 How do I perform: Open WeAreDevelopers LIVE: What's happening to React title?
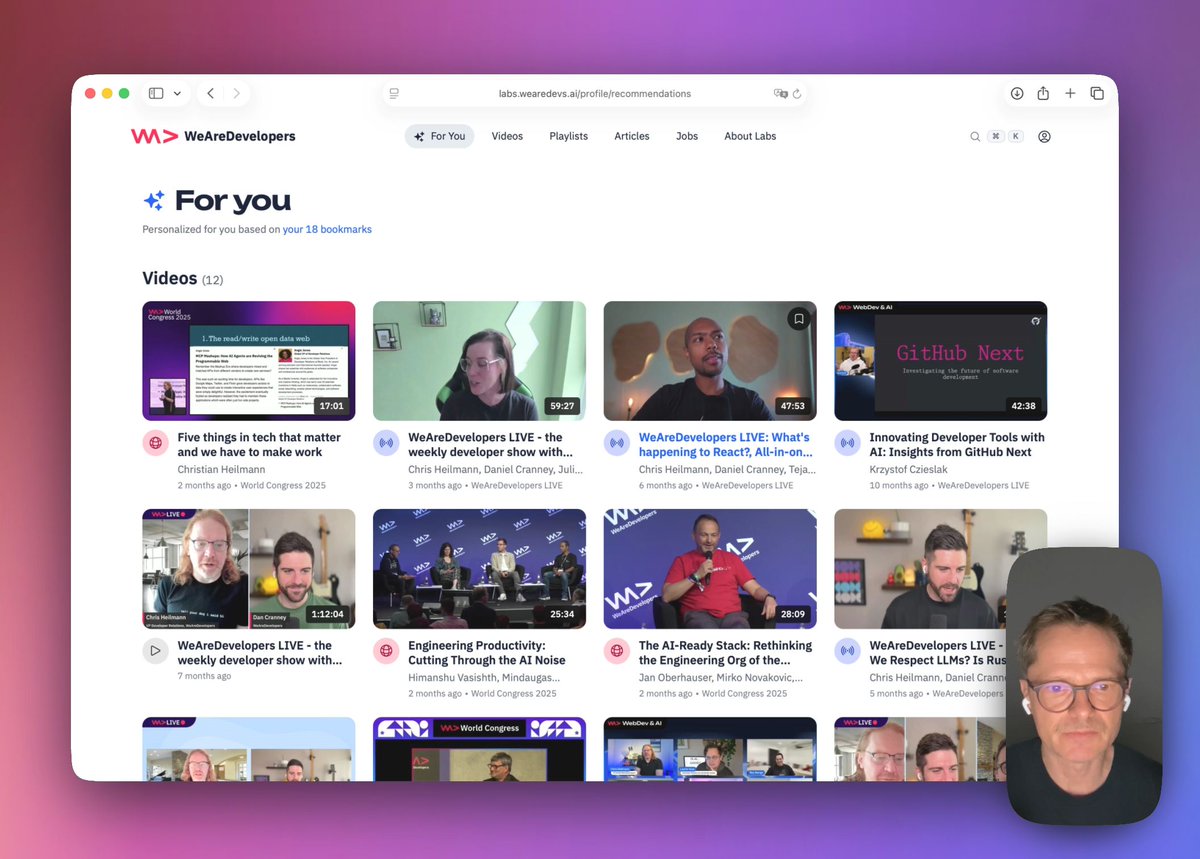(725, 445)
